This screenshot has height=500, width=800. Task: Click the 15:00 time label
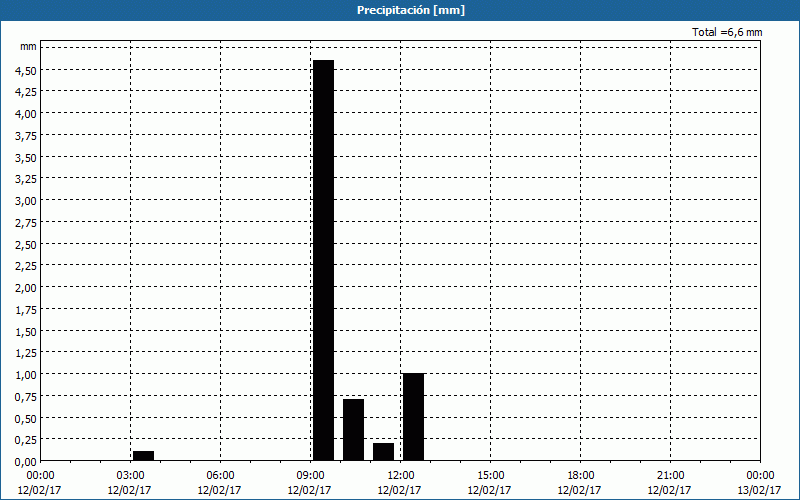tap(490, 476)
